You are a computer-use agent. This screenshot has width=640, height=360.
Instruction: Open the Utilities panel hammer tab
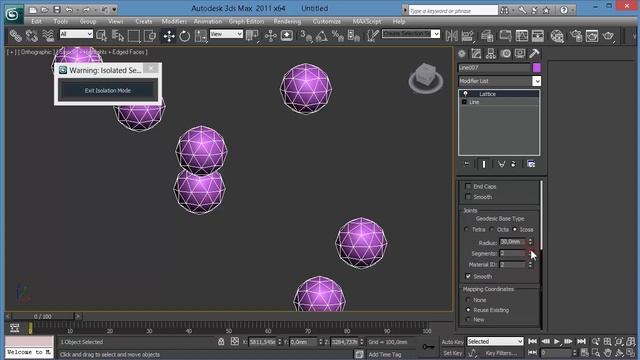point(534,53)
